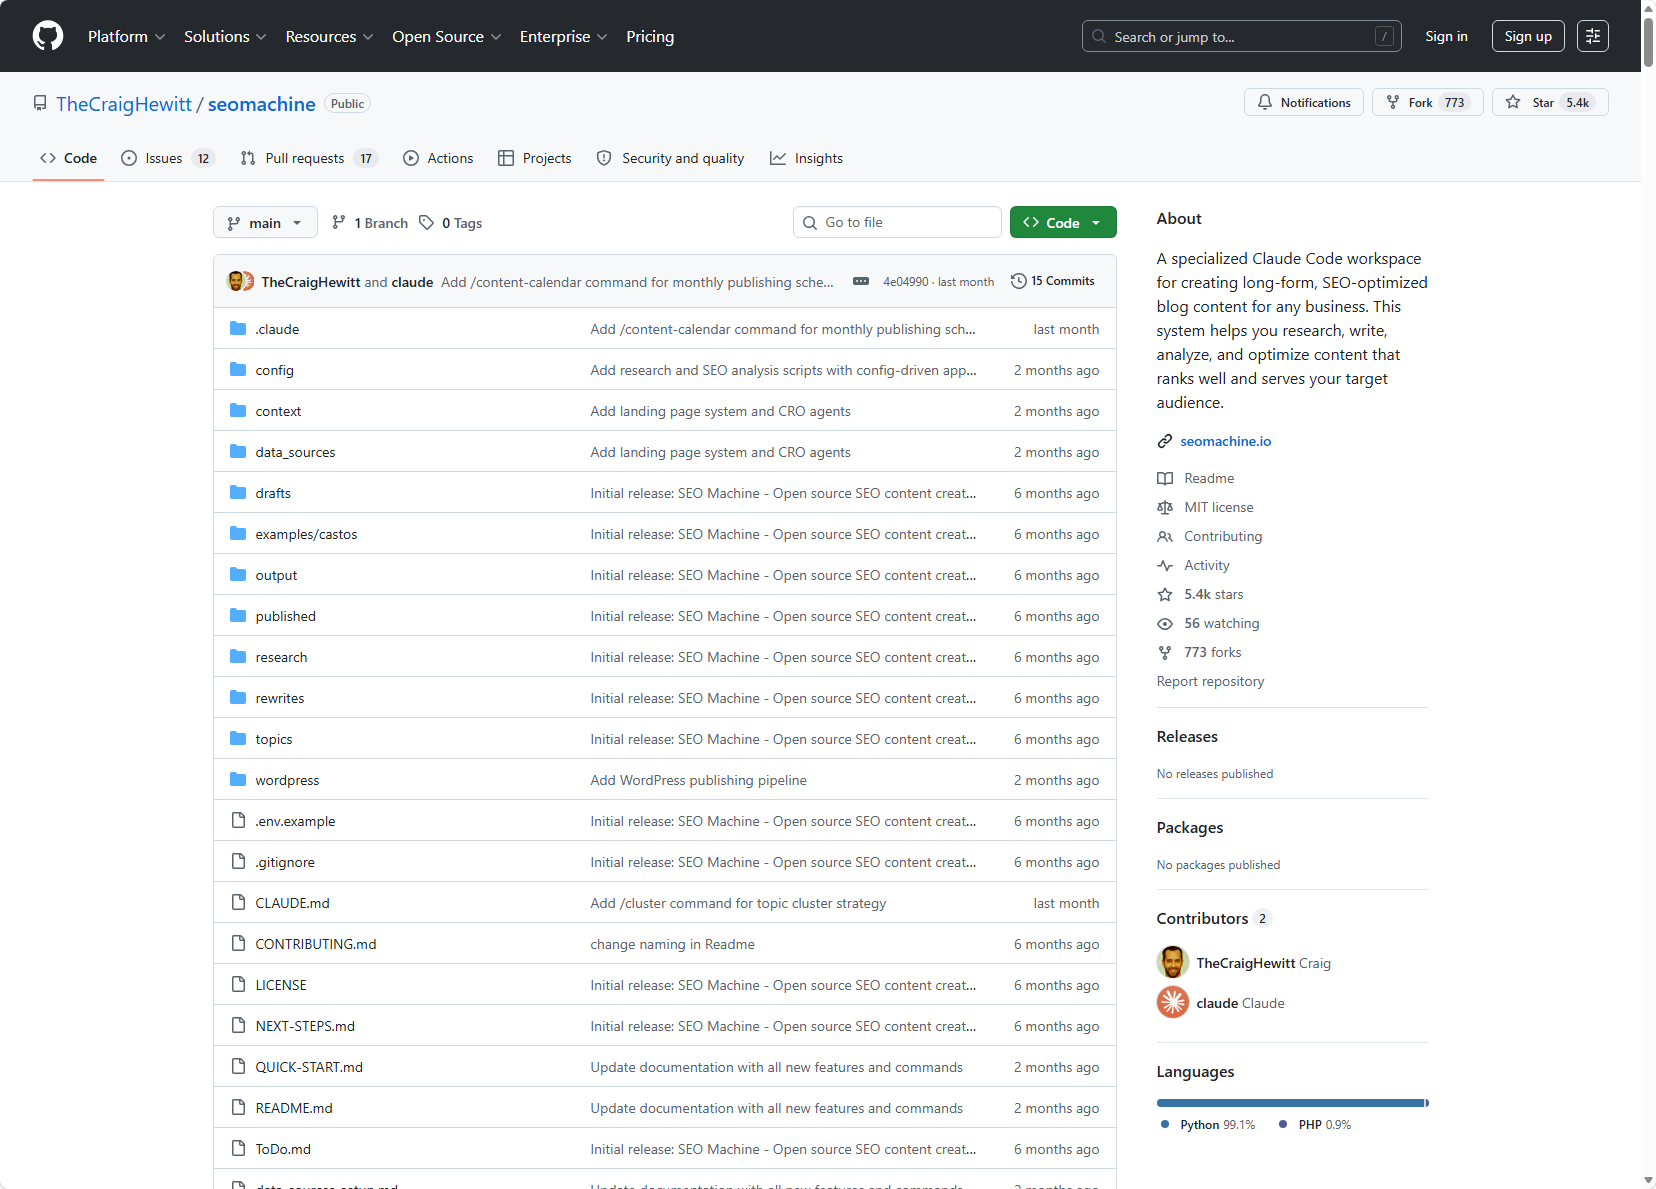Click the config folder icon

pyautogui.click(x=238, y=370)
